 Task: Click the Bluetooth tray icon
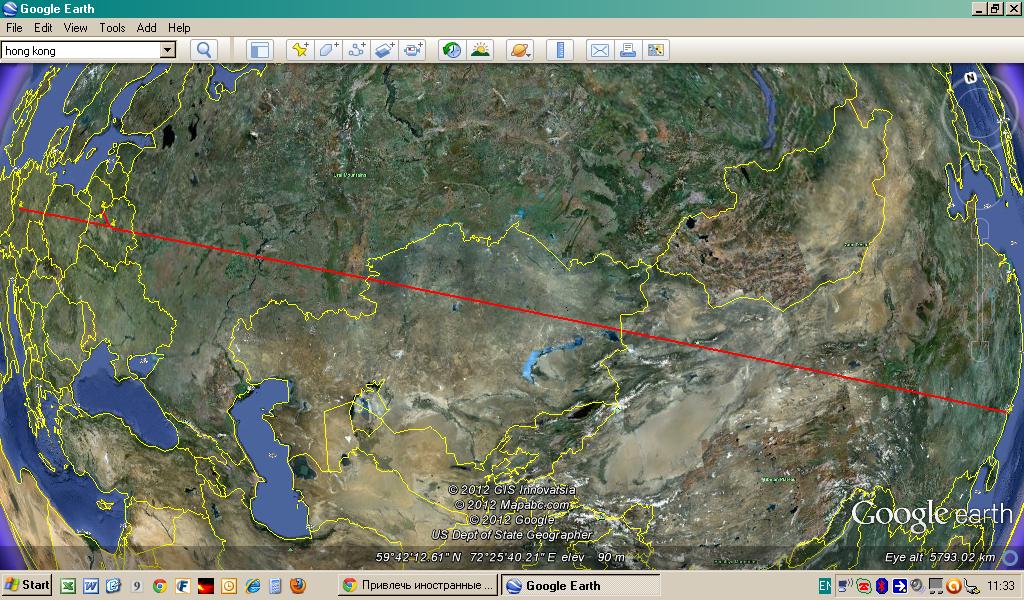(x=882, y=586)
